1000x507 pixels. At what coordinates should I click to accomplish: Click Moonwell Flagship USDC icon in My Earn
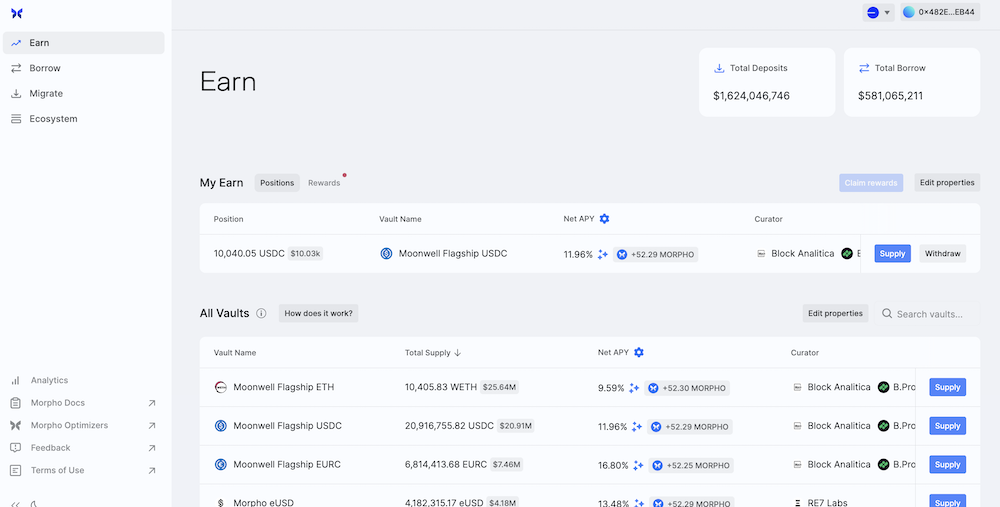tap(386, 254)
